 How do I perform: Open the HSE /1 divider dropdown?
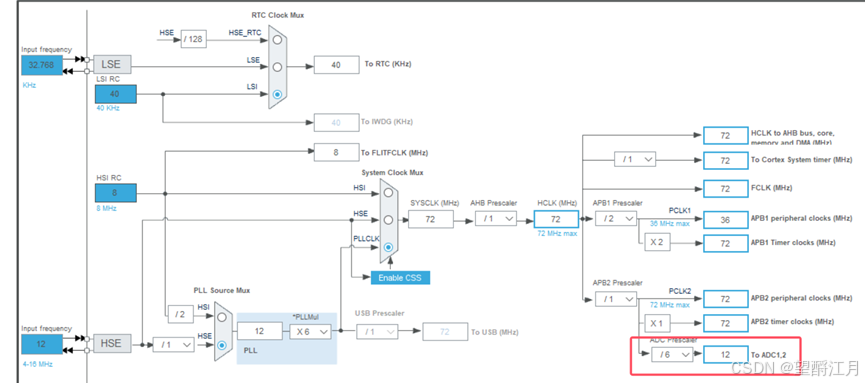(173, 344)
